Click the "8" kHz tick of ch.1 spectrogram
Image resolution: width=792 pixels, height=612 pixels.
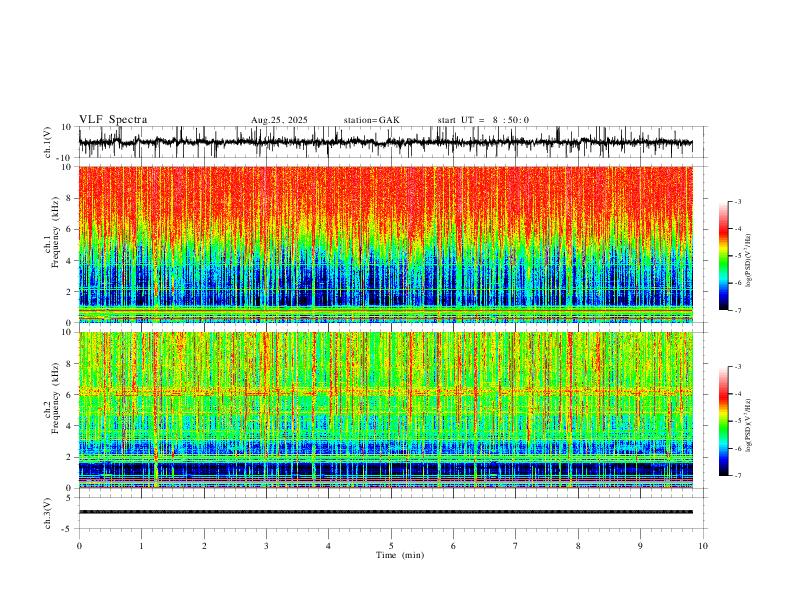tap(69, 198)
